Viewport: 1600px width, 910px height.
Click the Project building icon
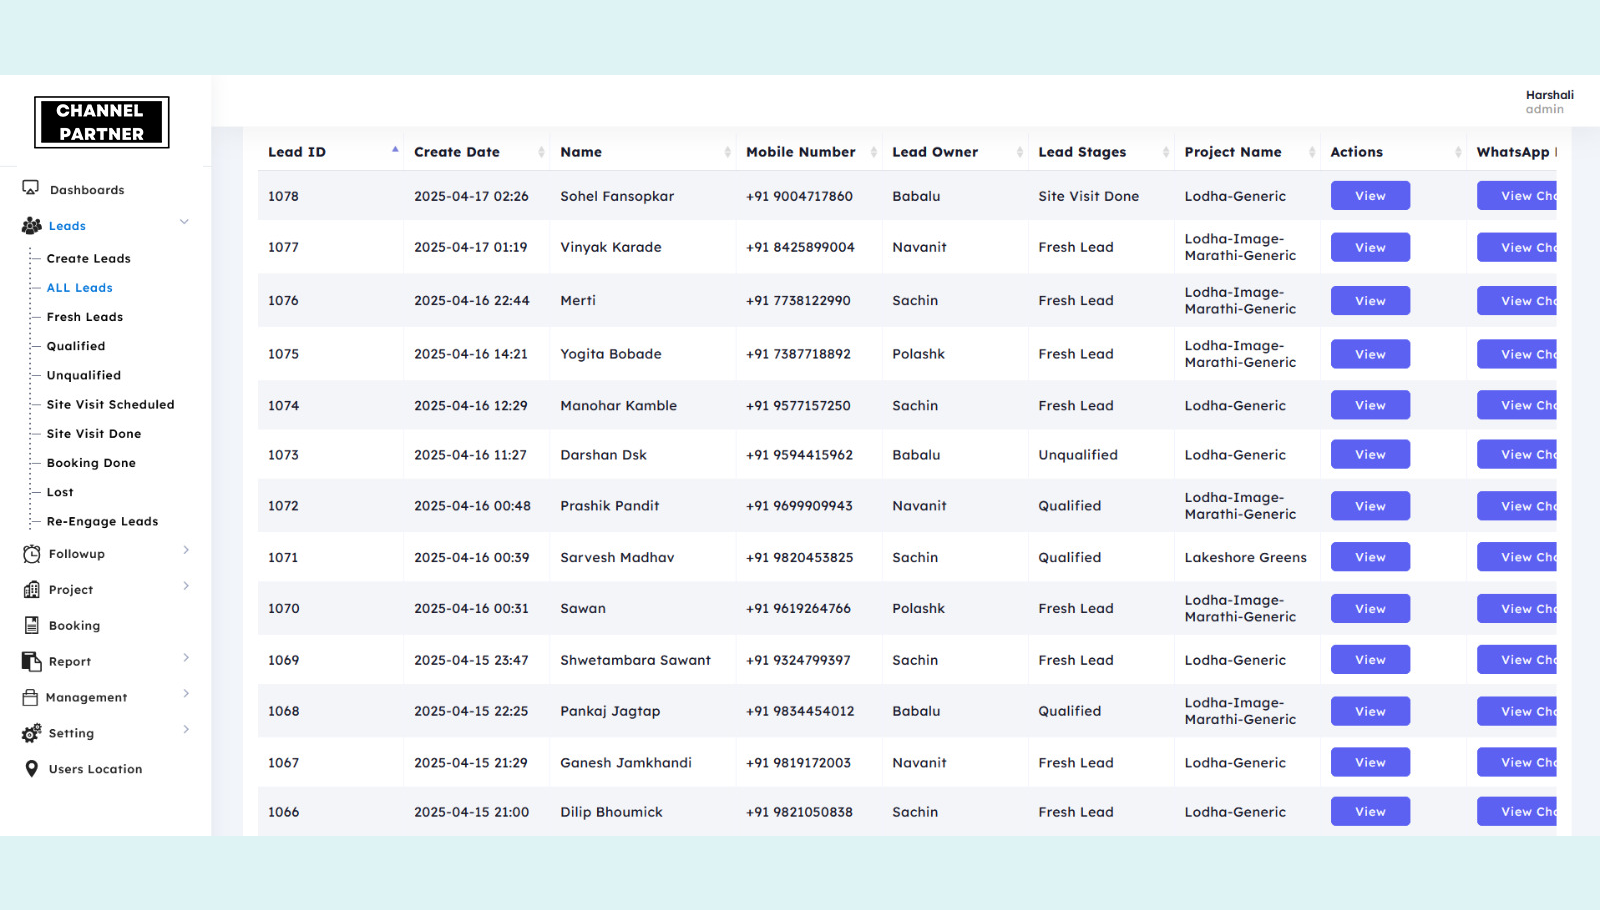coord(31,590)
